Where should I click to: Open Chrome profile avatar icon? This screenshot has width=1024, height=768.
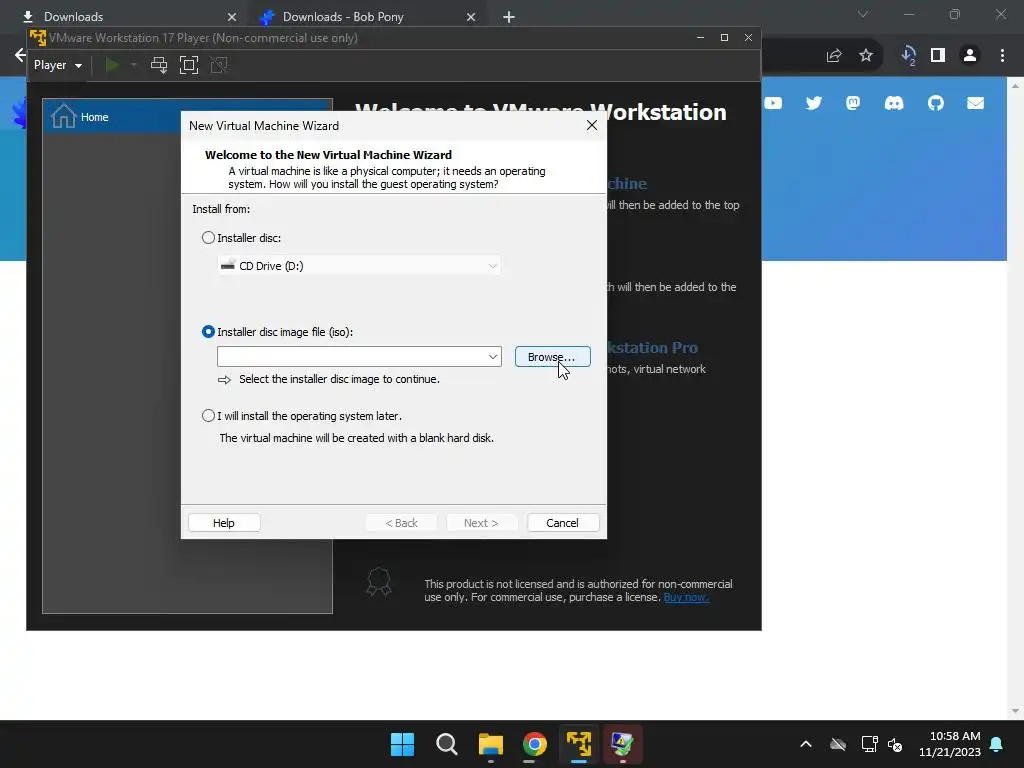[970, 56]
